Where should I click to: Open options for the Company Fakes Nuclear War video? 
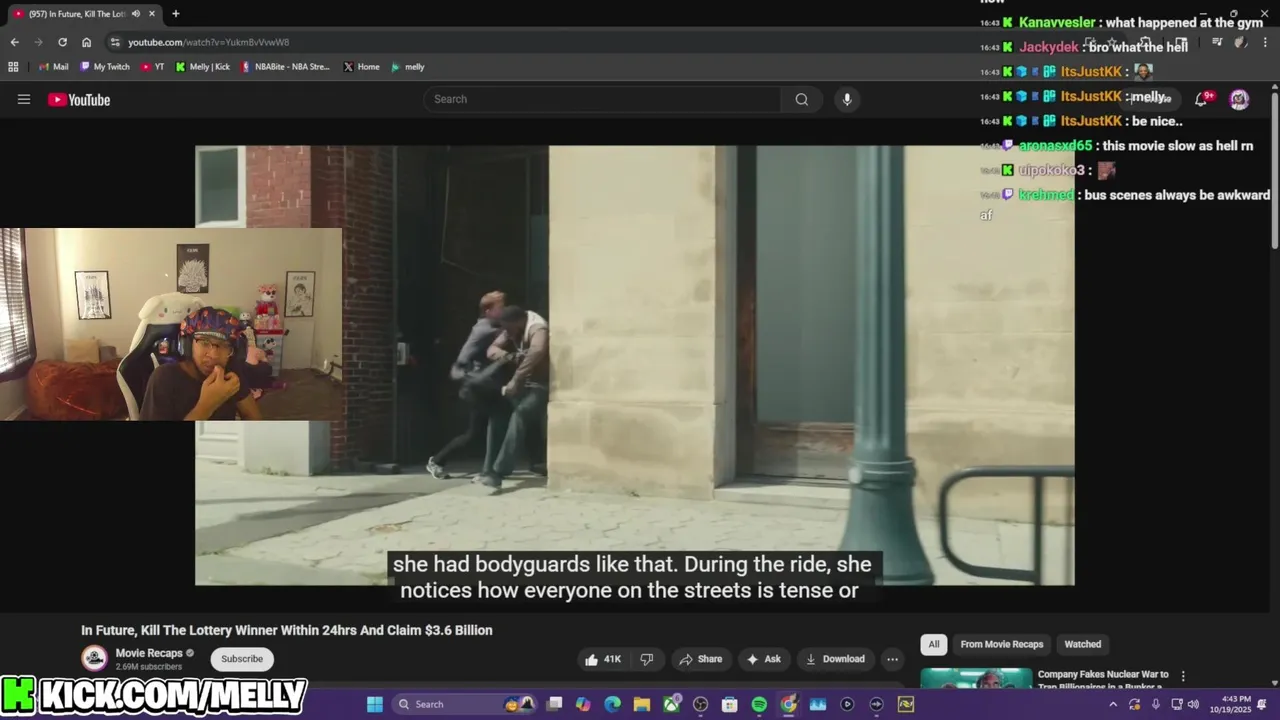pos(1183,676)
